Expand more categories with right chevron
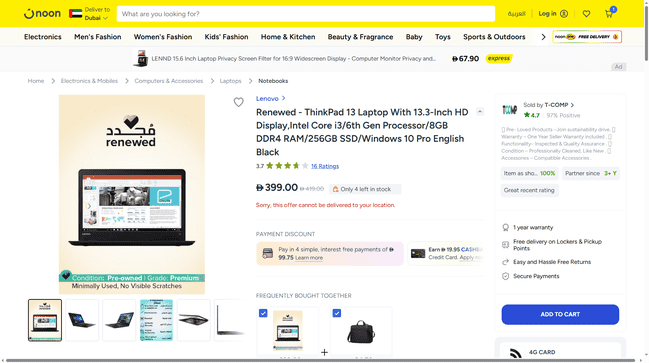The height and width of the screenshot is (363, 649). tap(543, 37)
